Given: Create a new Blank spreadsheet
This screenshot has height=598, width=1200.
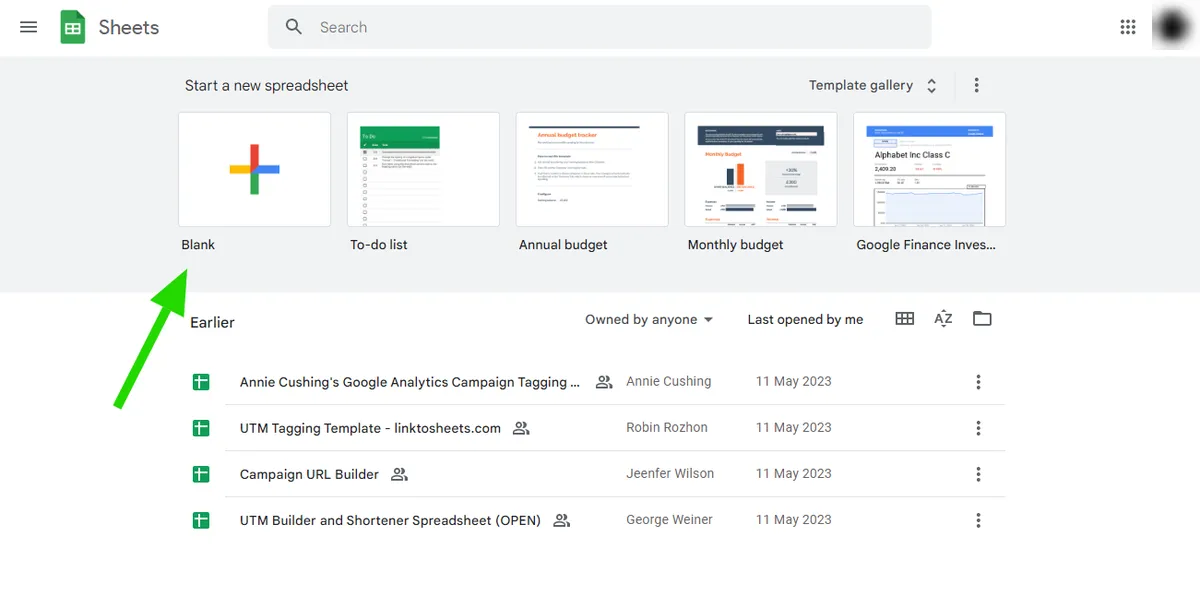Looking at the screenshot, I should [x=254, y=170].
